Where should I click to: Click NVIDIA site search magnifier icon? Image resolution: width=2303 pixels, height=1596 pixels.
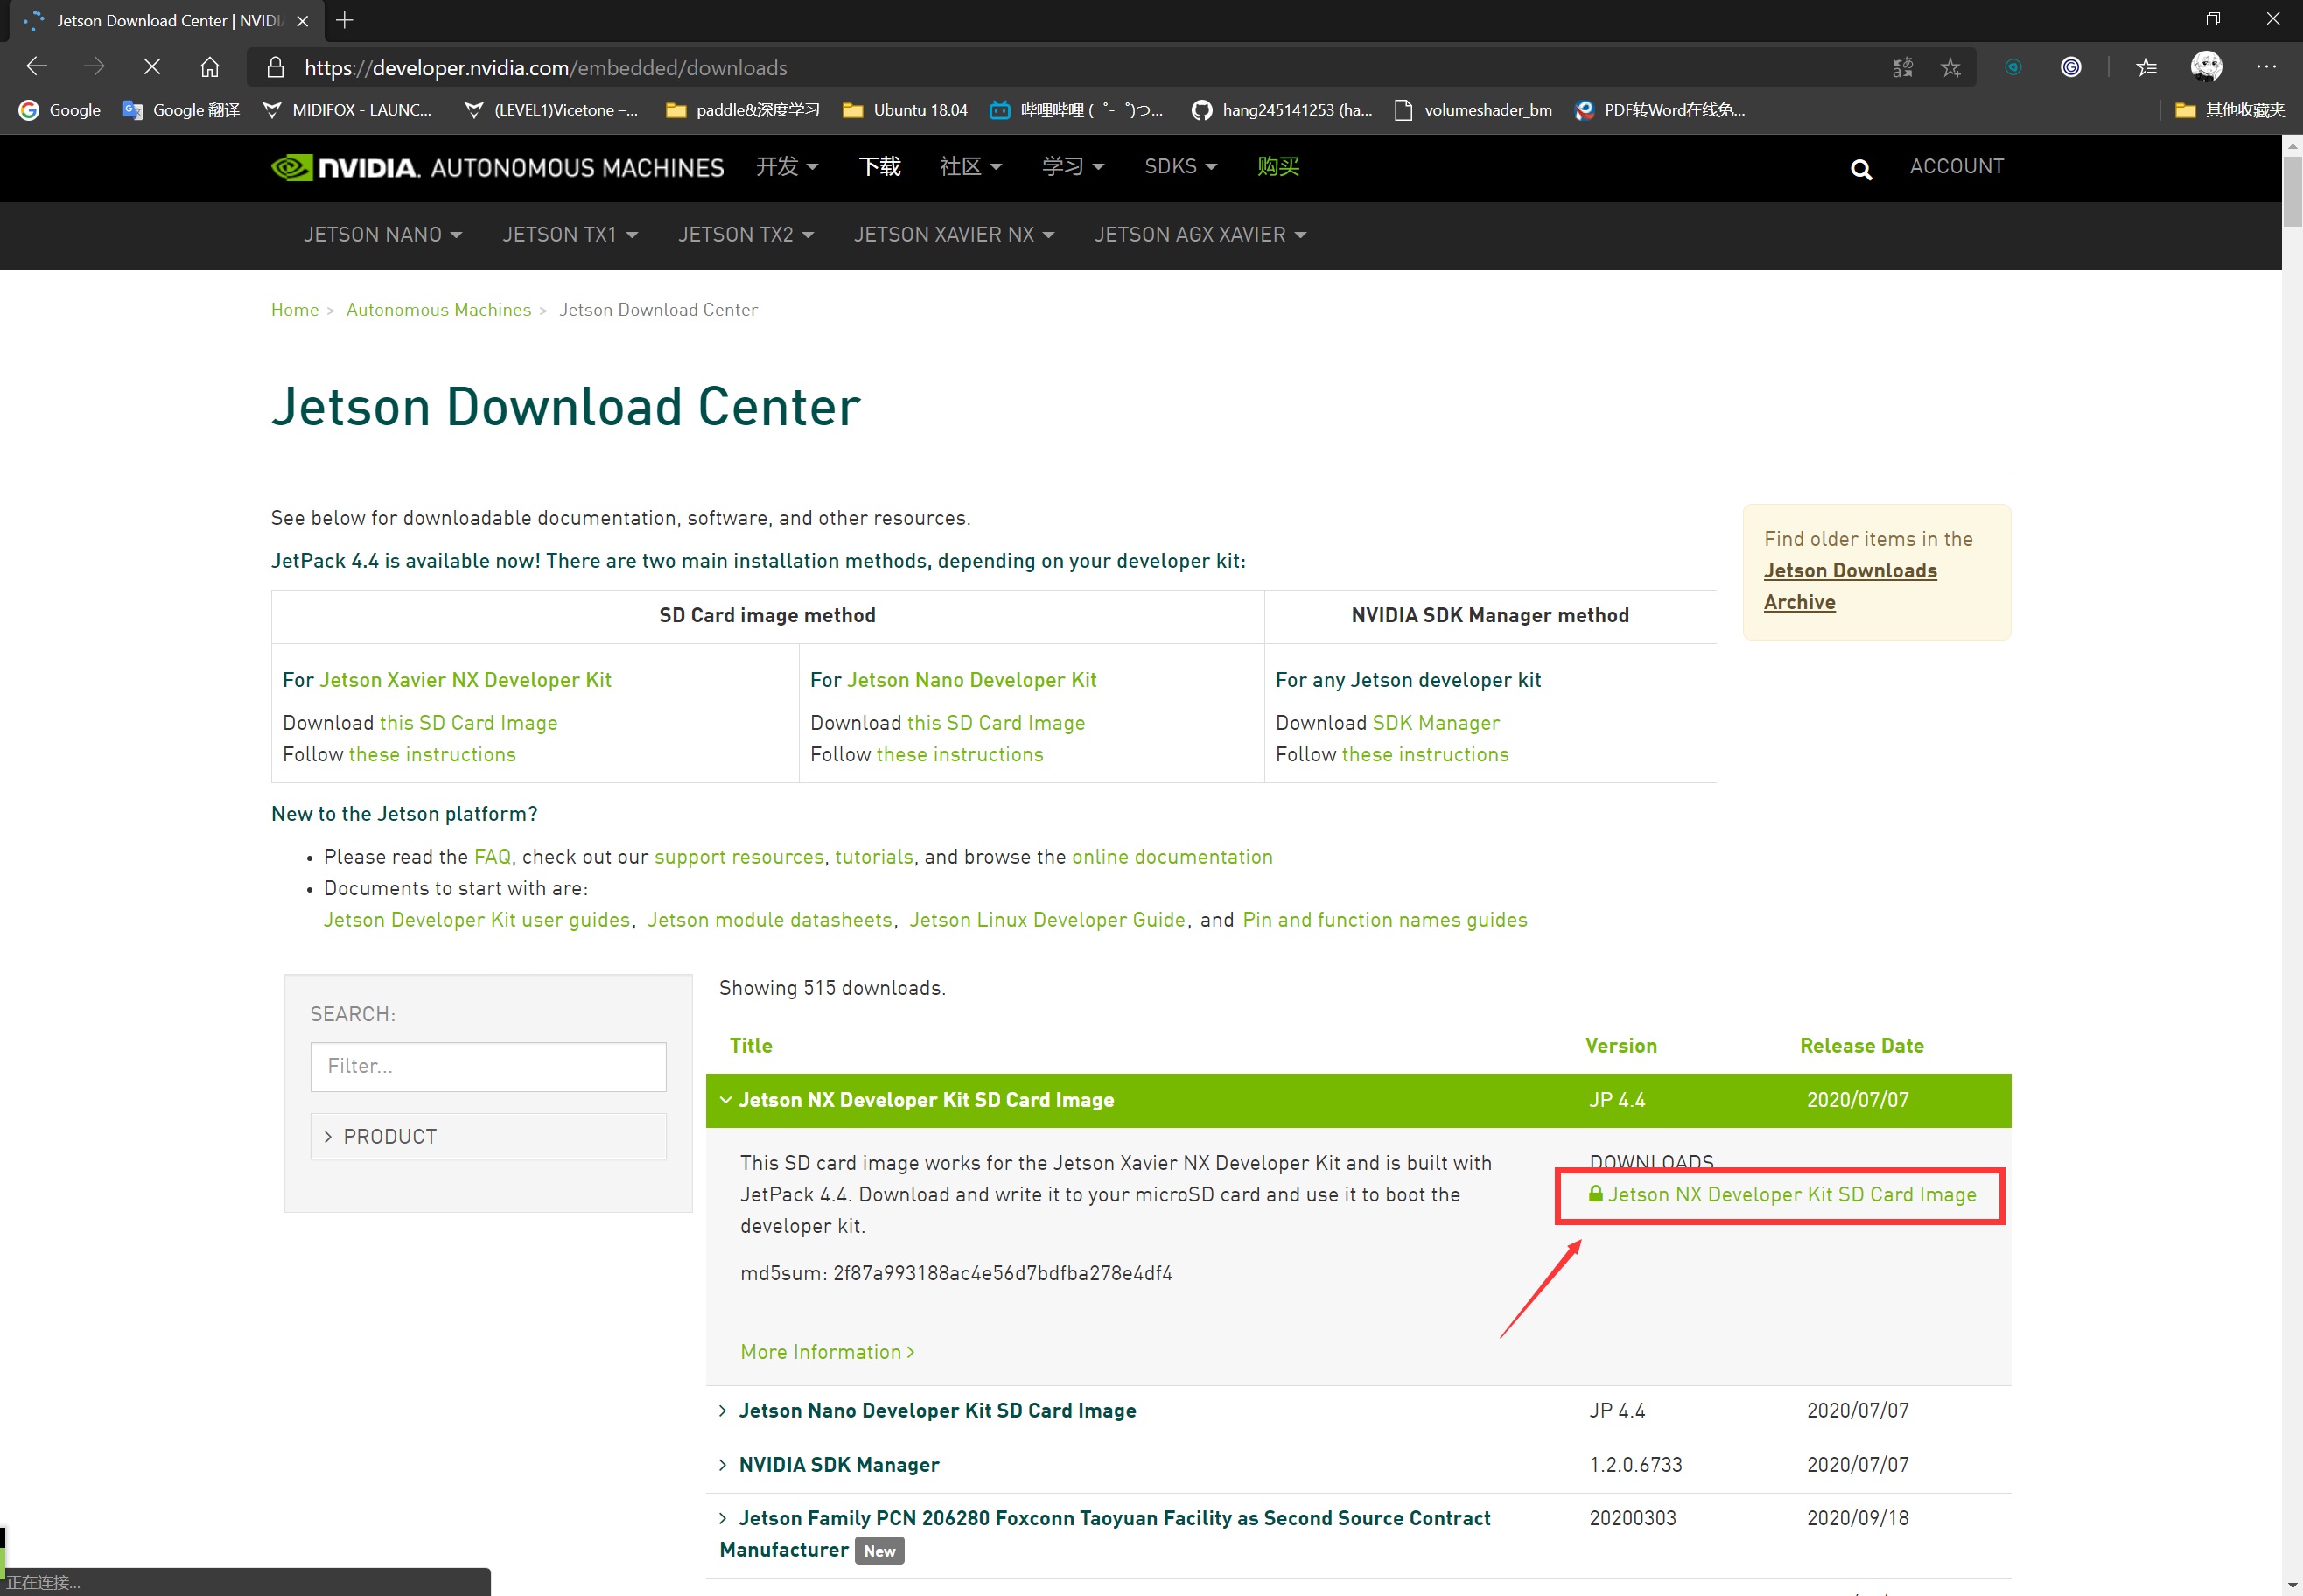pos(1860,169)
